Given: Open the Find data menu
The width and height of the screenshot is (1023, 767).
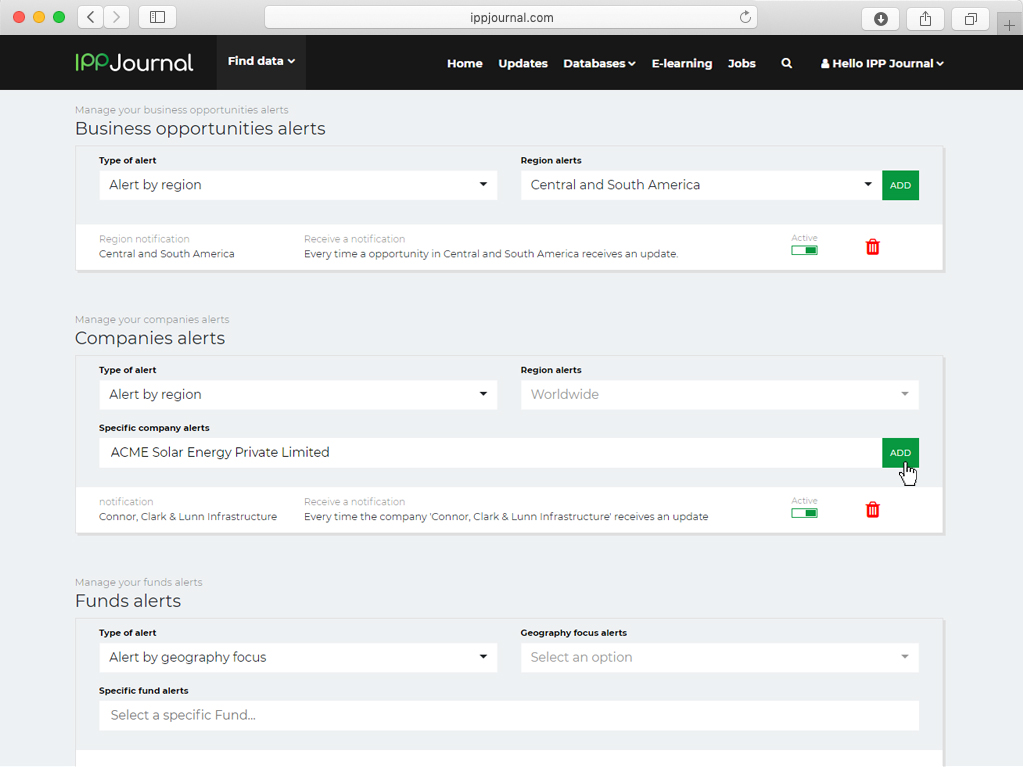Looking at the screenshot, I should 261,62.
